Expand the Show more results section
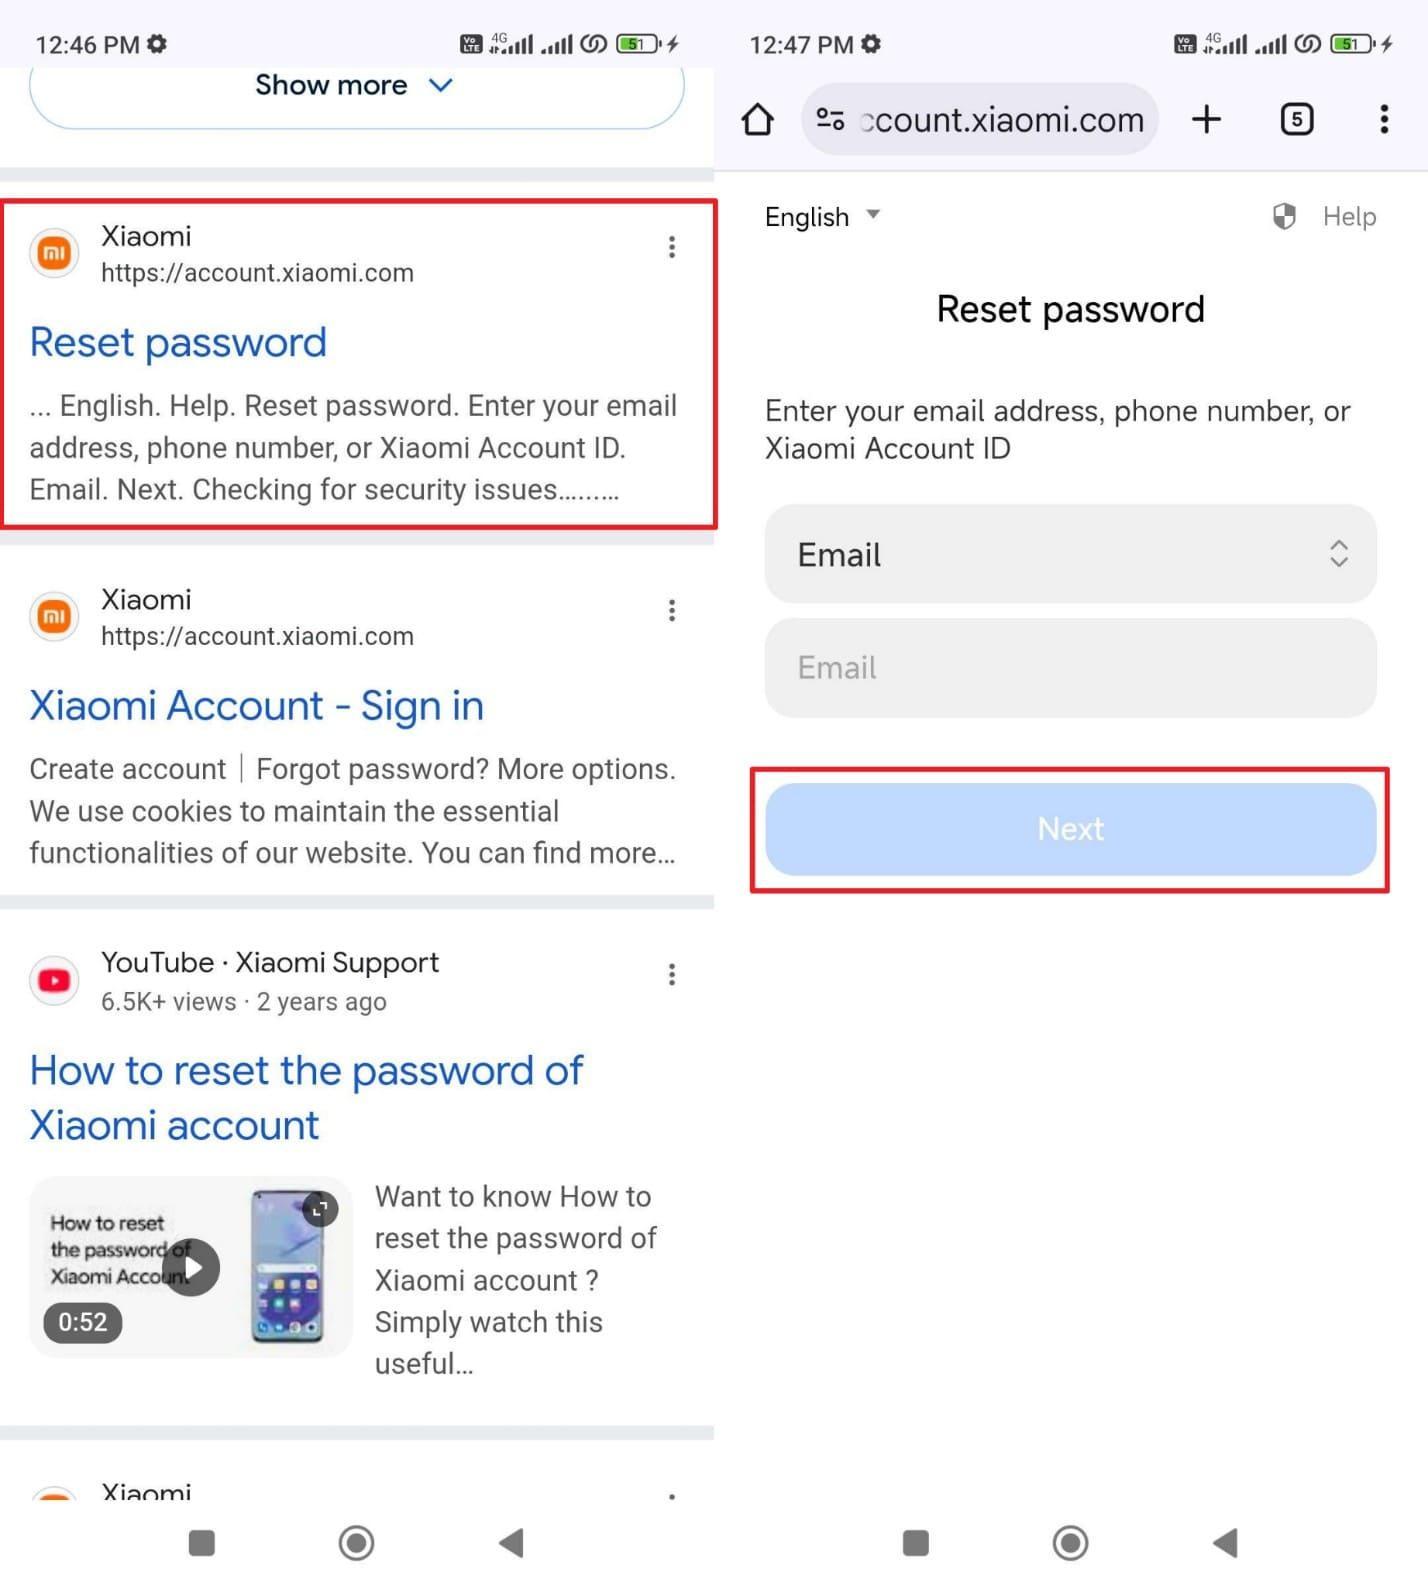This screenshot has height=1586, width=1428. [x=356, y=86]
